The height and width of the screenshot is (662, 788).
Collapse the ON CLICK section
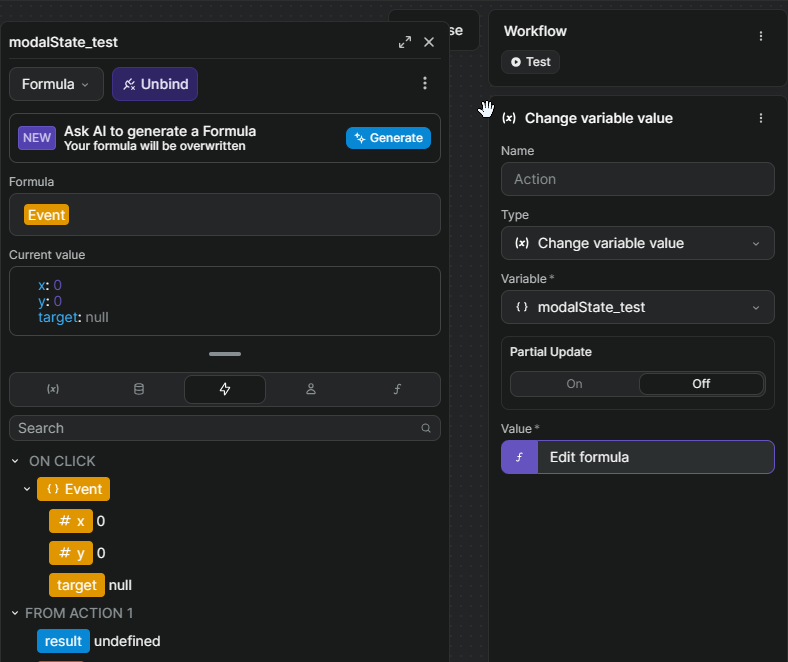tap(15, 461)
